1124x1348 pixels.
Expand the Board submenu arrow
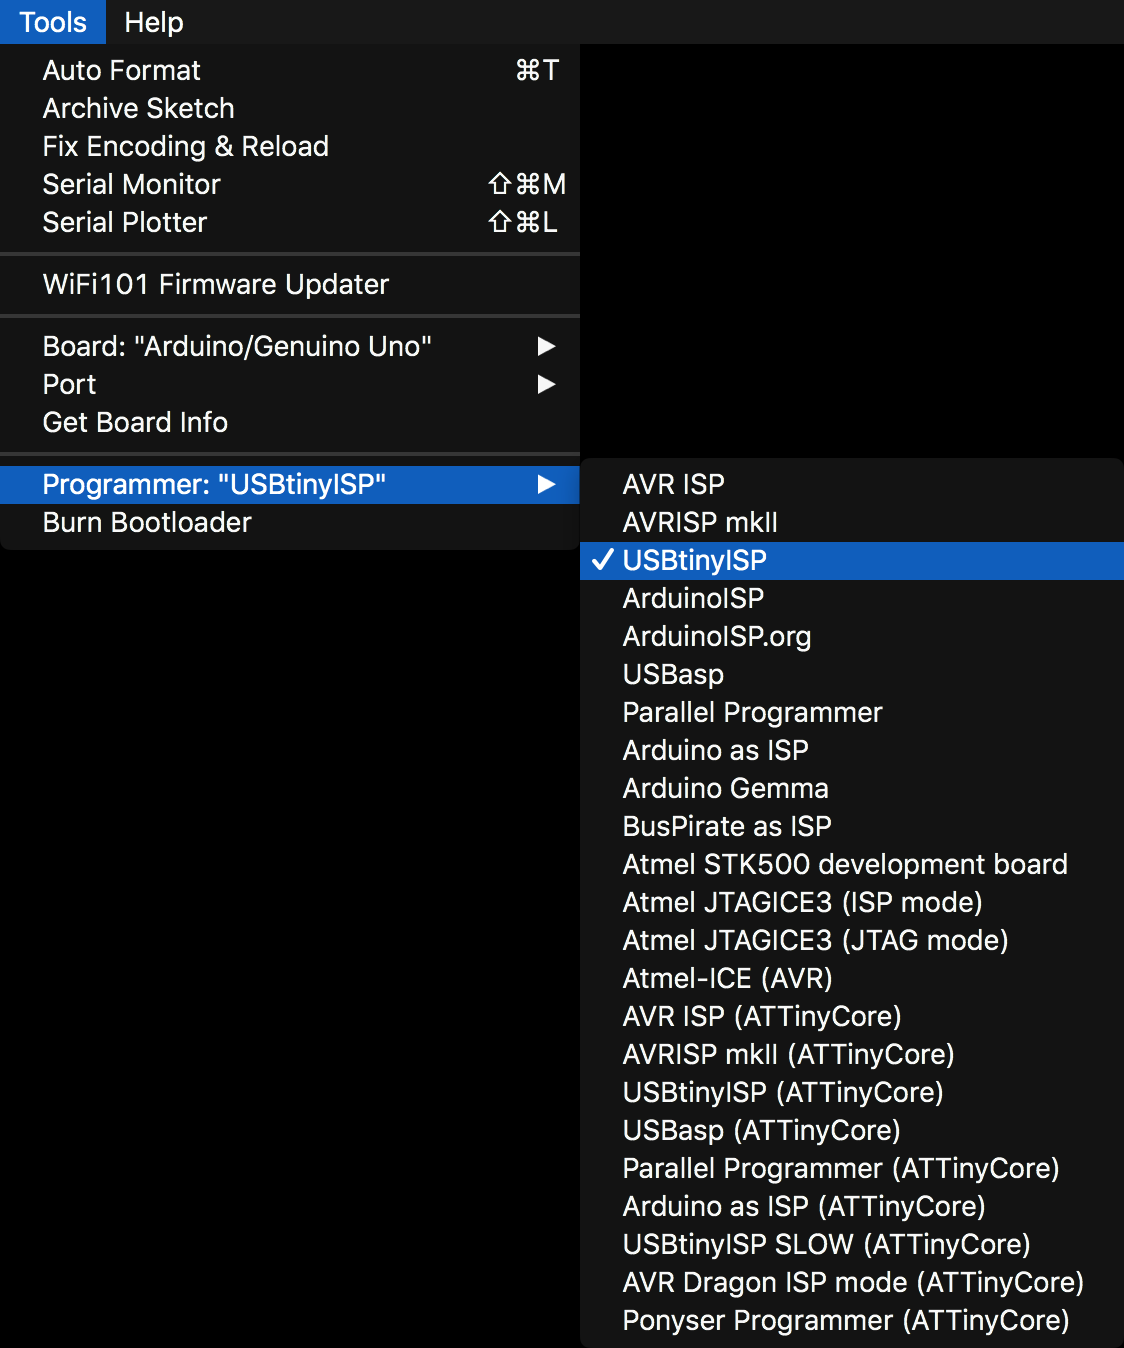546,346
